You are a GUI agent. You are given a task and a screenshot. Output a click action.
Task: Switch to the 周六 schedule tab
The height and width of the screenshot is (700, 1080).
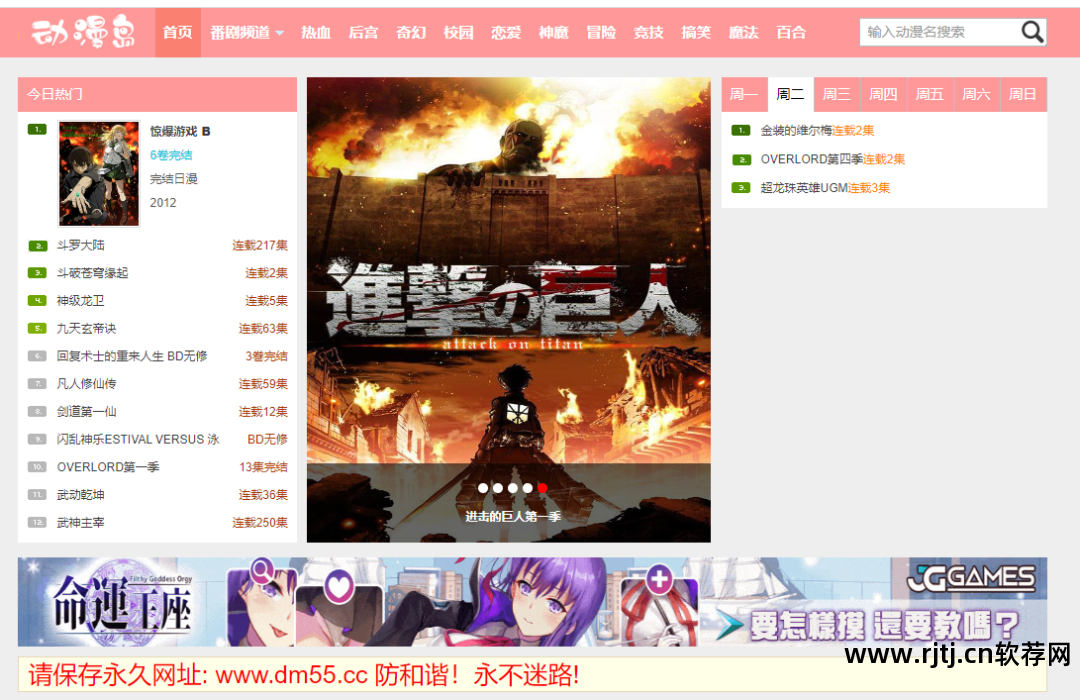[x=976, y=94]
